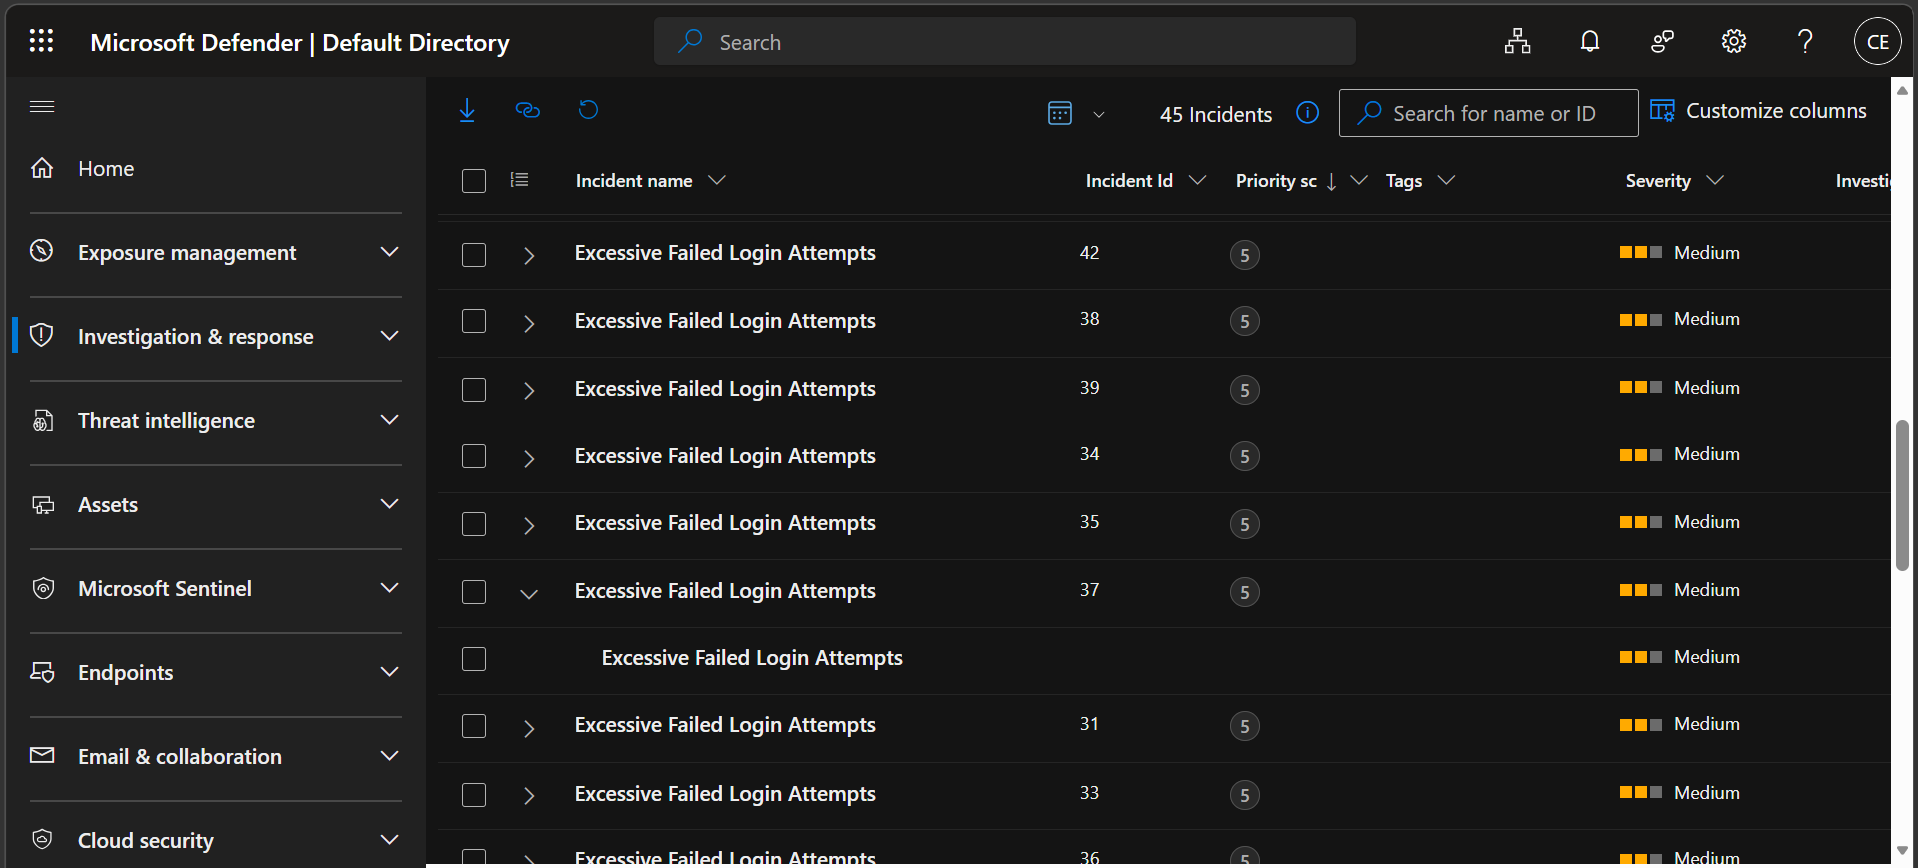Image resolution: width=1918 pixels, height=868 pixels.
Task: Click the Assets icon in sidebar
Action: click(x=42, y=504)
